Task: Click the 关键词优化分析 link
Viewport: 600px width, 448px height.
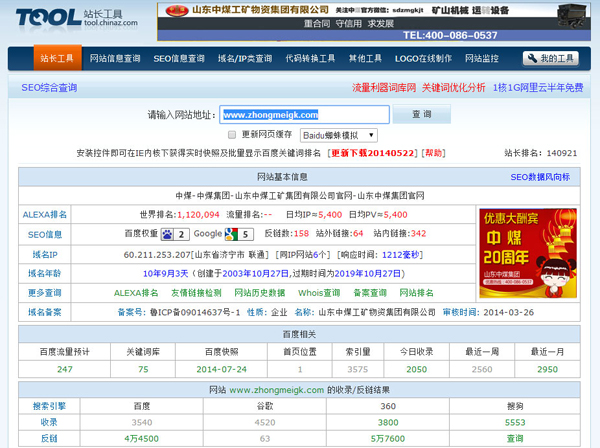Action: click(x=454, y=88)
